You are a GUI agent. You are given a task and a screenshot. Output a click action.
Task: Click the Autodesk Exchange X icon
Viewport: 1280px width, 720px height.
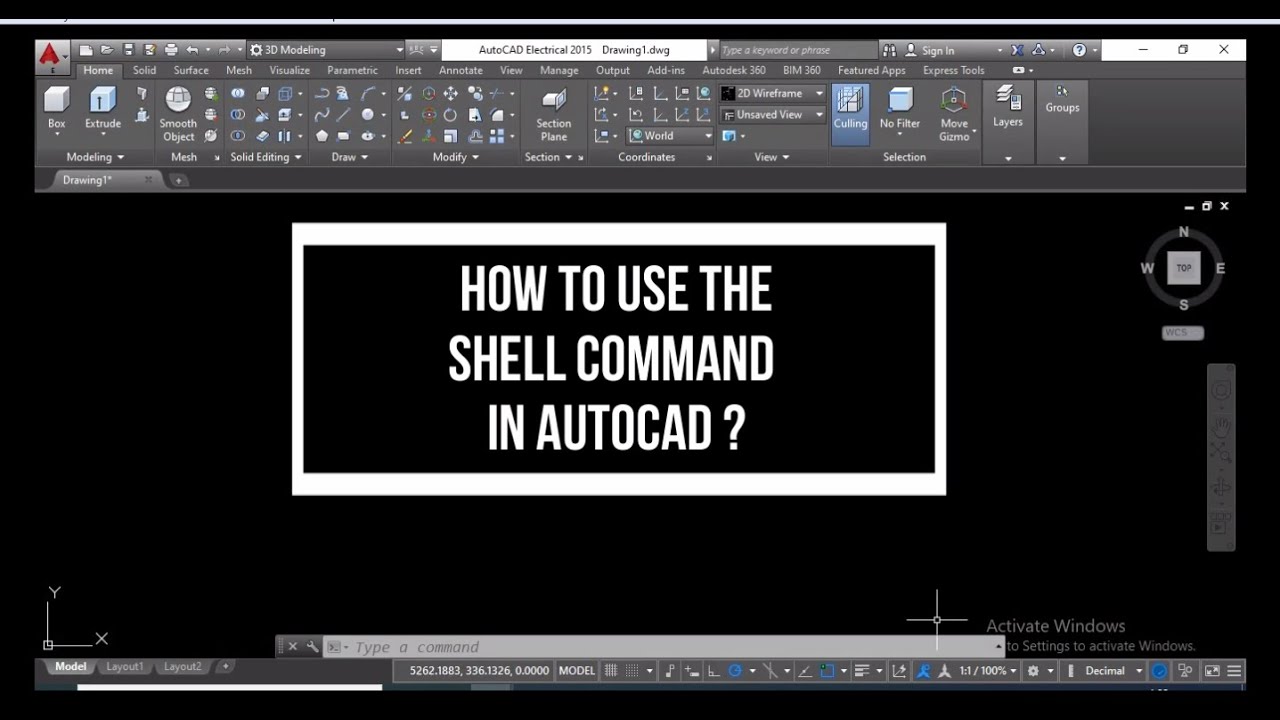pos(1017,50)
